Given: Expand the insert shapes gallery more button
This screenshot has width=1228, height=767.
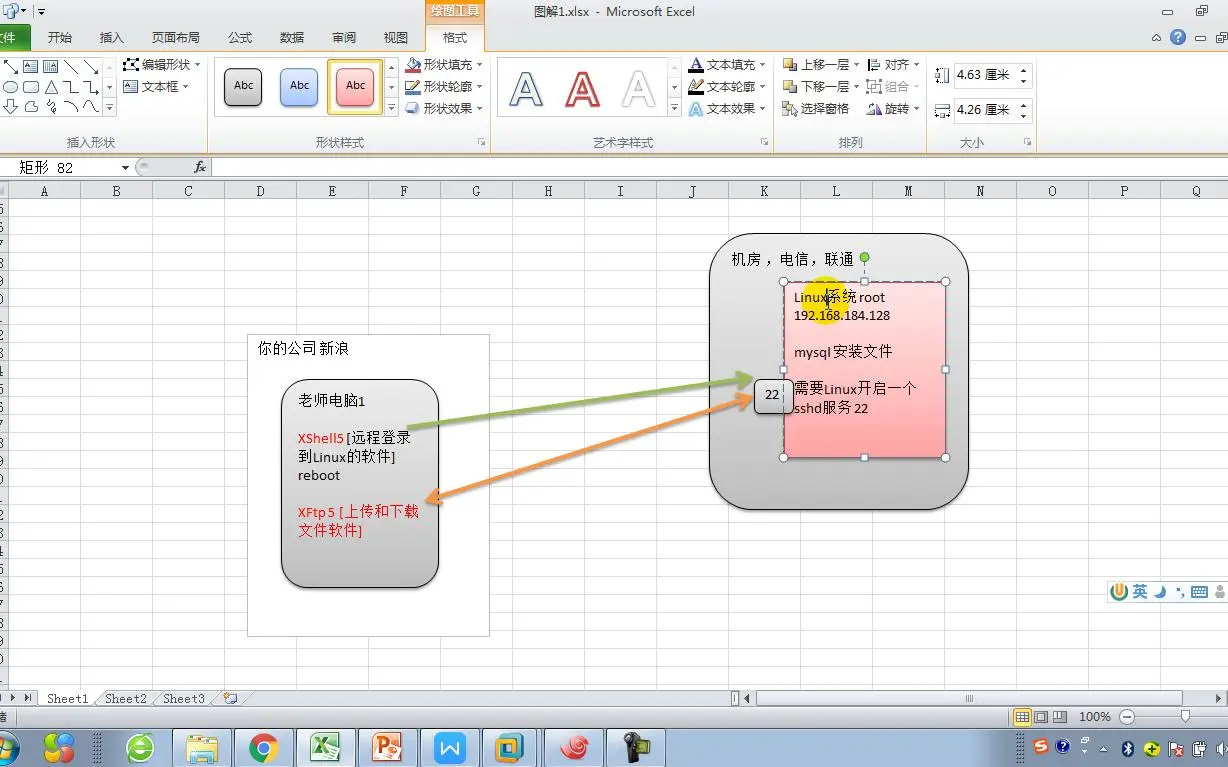Looking at the screenshot, I should coord(109,107).
